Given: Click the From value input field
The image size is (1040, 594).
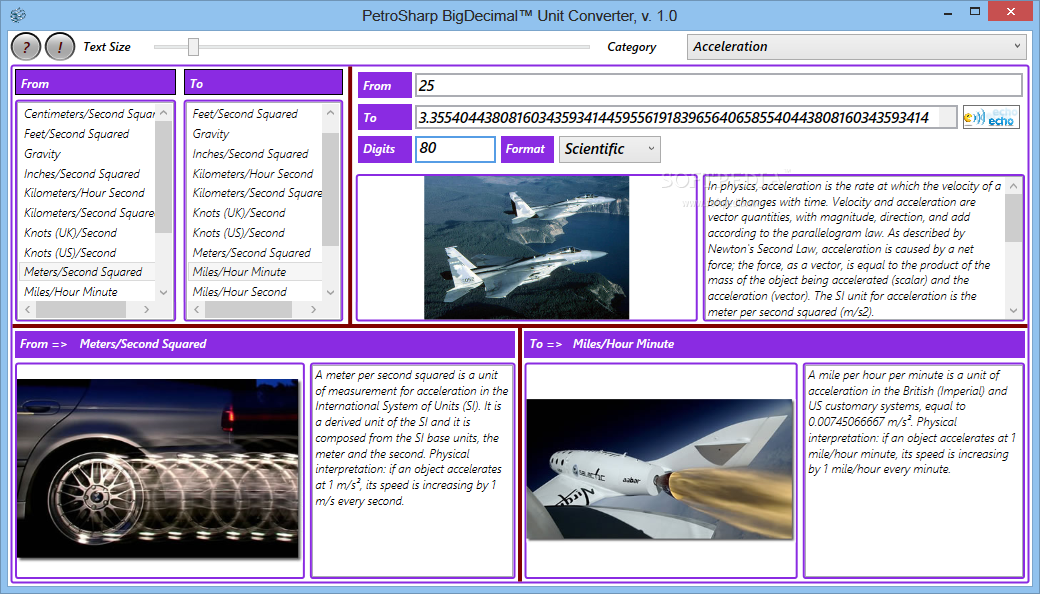Looking at the screenshot, I should (x=718, y=86).
